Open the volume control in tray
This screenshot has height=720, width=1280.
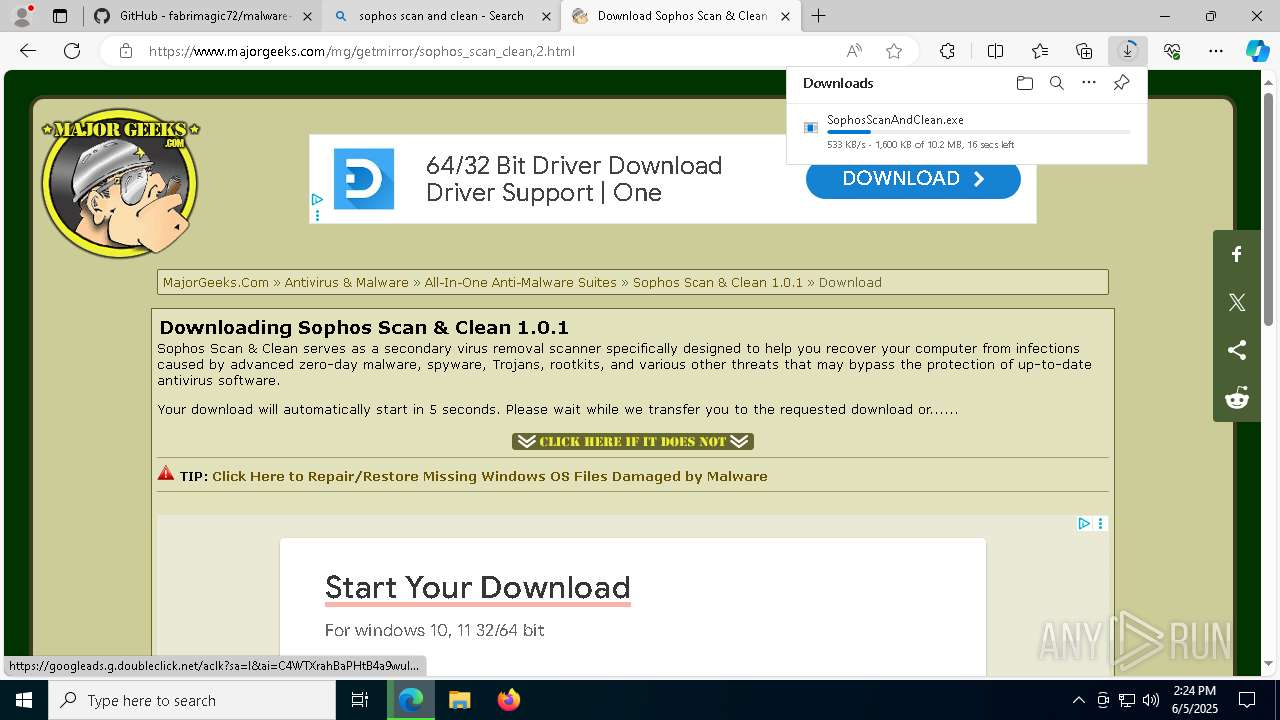pyautogui.click(x=1150, y=700)
